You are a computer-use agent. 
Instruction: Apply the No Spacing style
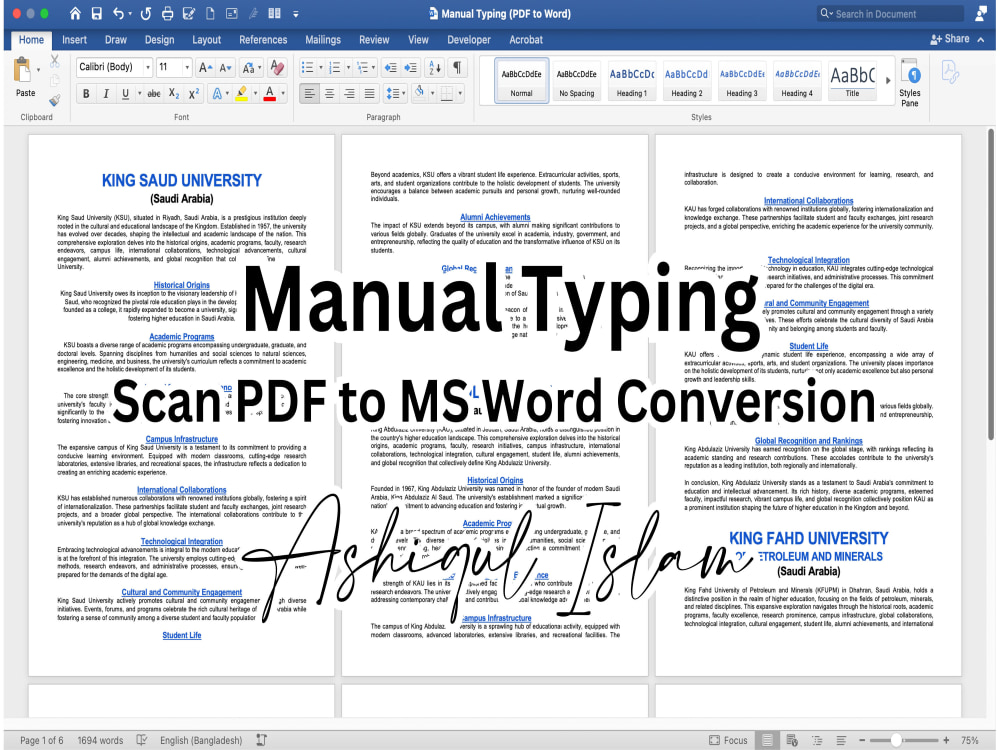coord(577,81)
